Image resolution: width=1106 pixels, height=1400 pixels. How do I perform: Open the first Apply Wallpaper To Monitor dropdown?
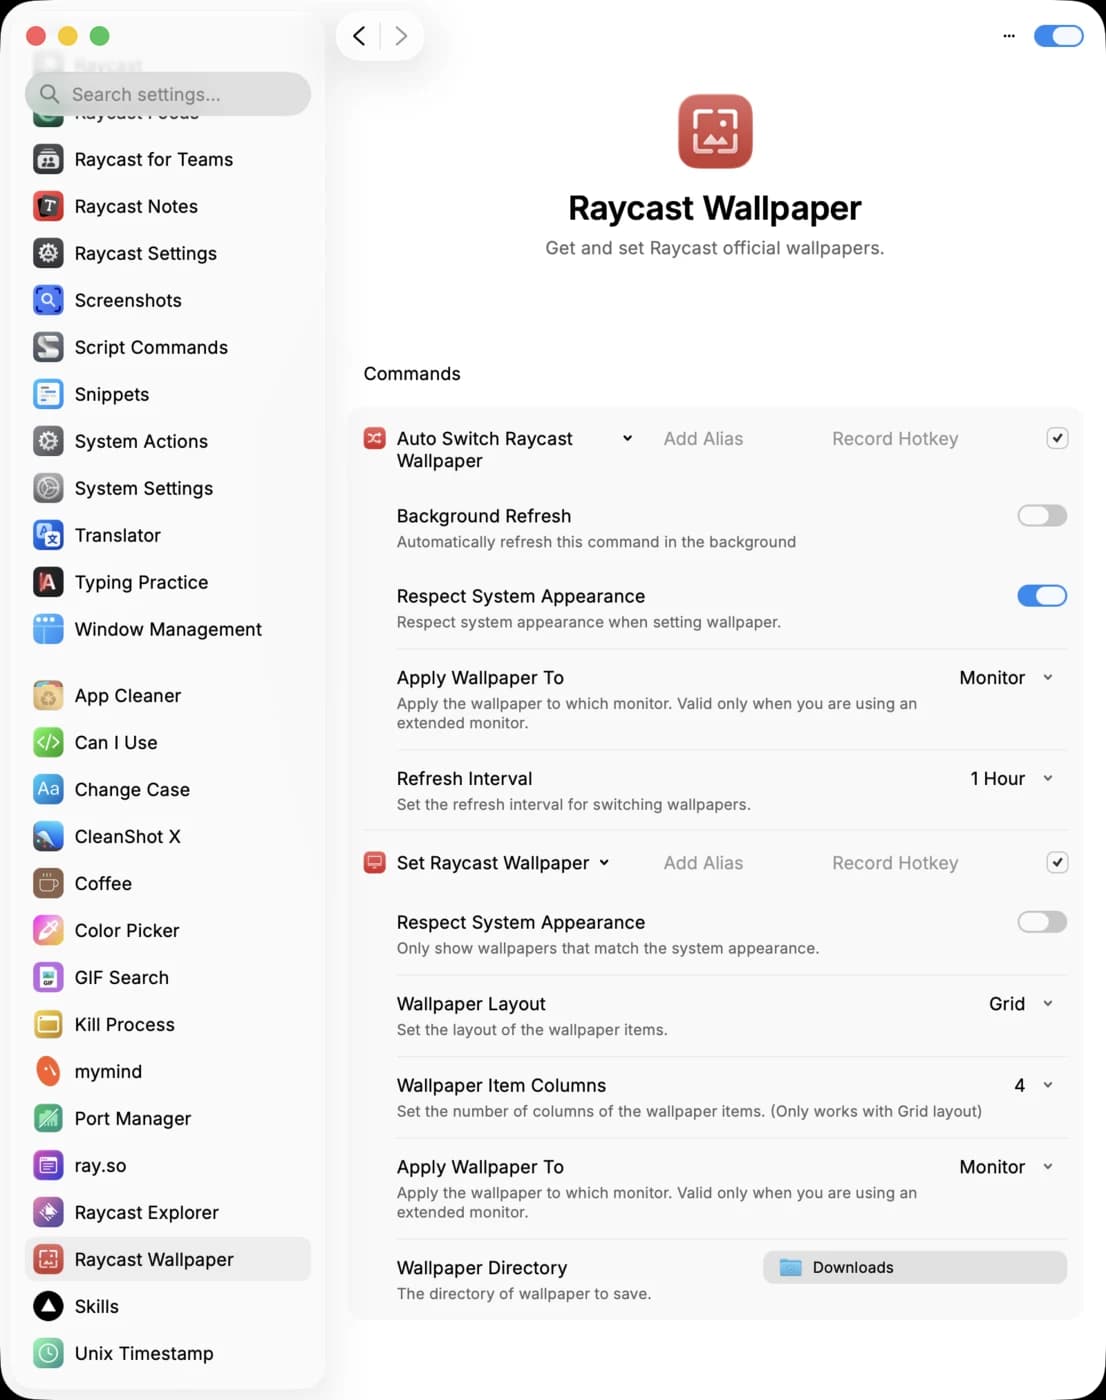coord(1006,677)
